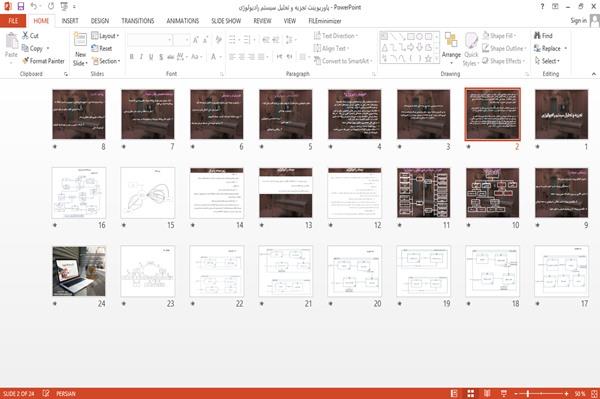The height and width of the screenshot is (399, 600).
Task: Click the New Slide button icon
Action: pos(80,40)
